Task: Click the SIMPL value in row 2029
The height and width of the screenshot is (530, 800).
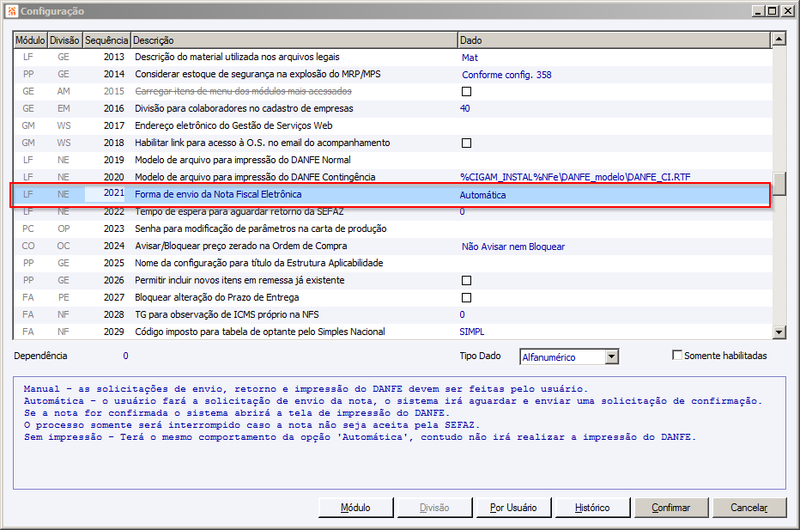Action: [472, 332]
